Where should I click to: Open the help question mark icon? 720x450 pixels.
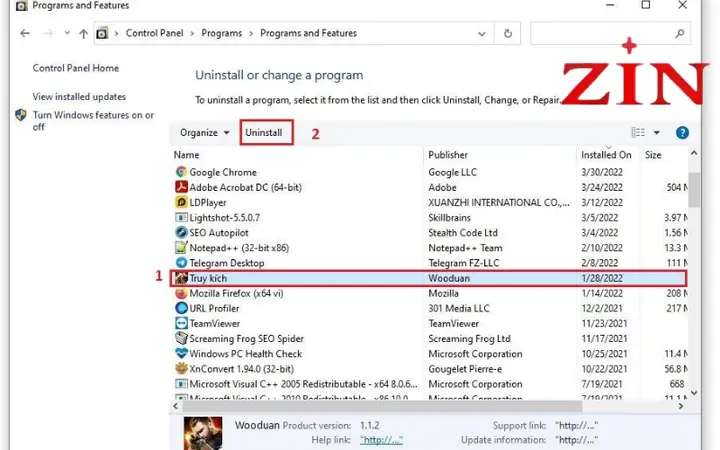coord(682,133)
